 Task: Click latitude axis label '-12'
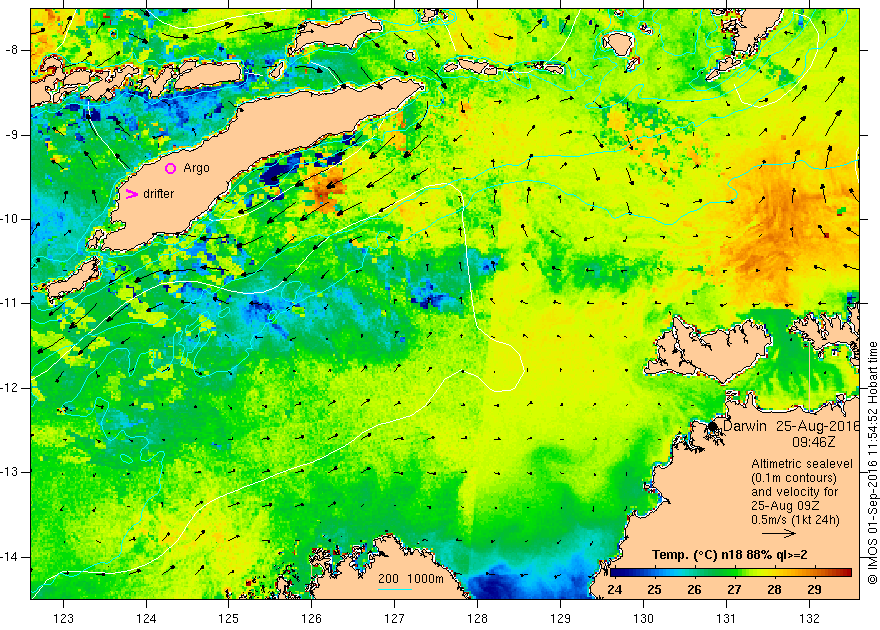(10, 388)
